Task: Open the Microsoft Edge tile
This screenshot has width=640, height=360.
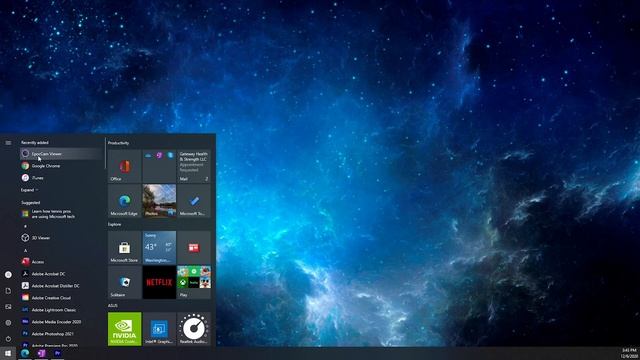Action: coord(124,200)
